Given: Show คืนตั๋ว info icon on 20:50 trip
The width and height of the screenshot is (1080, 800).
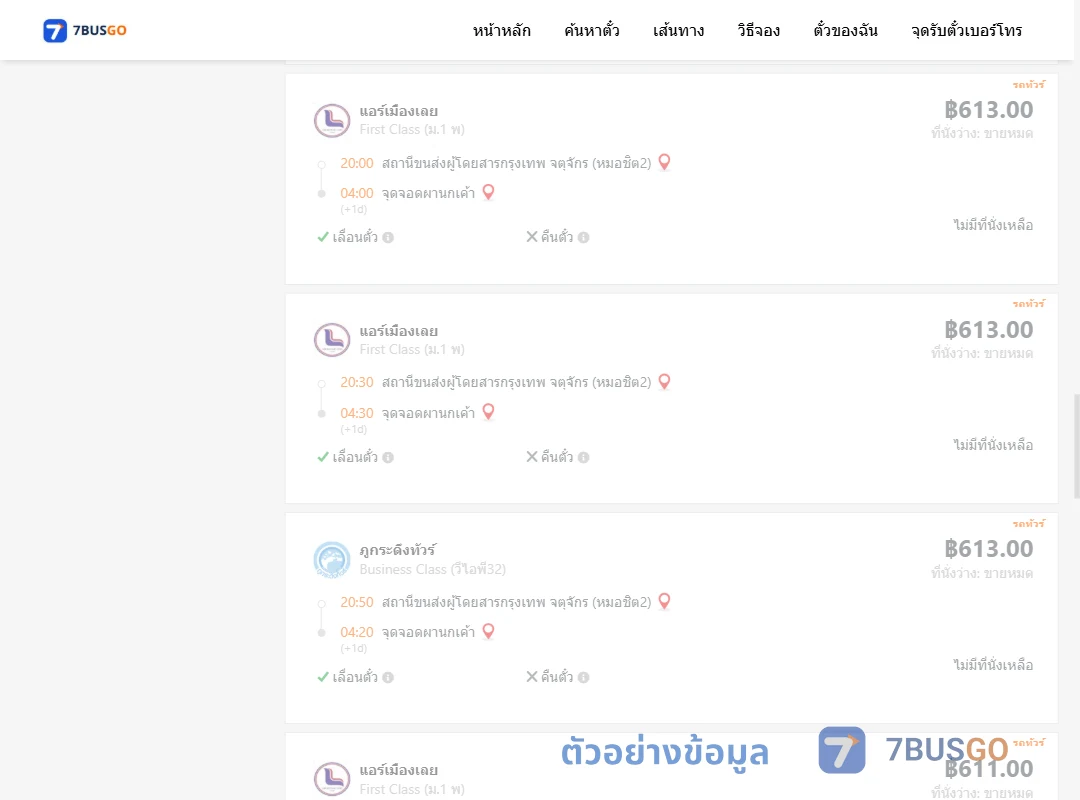Looking at the screenshot, I should click(x=583, y=677).
